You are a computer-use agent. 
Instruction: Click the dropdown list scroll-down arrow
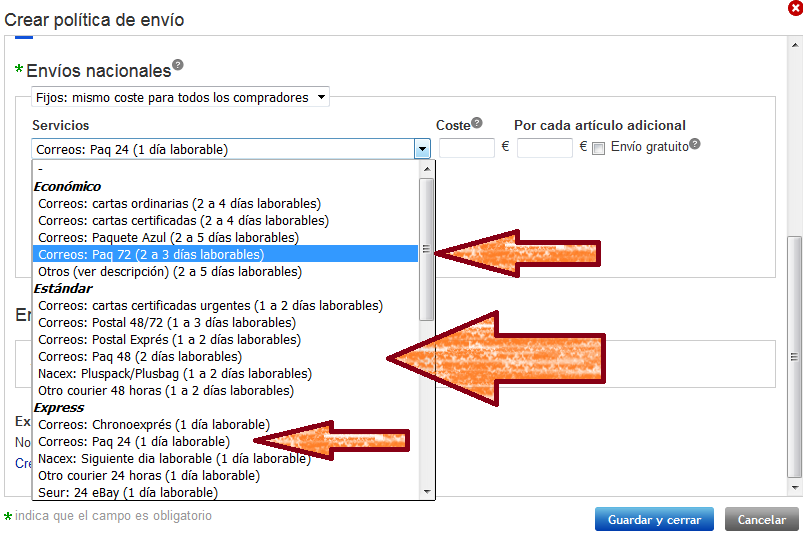427,492
